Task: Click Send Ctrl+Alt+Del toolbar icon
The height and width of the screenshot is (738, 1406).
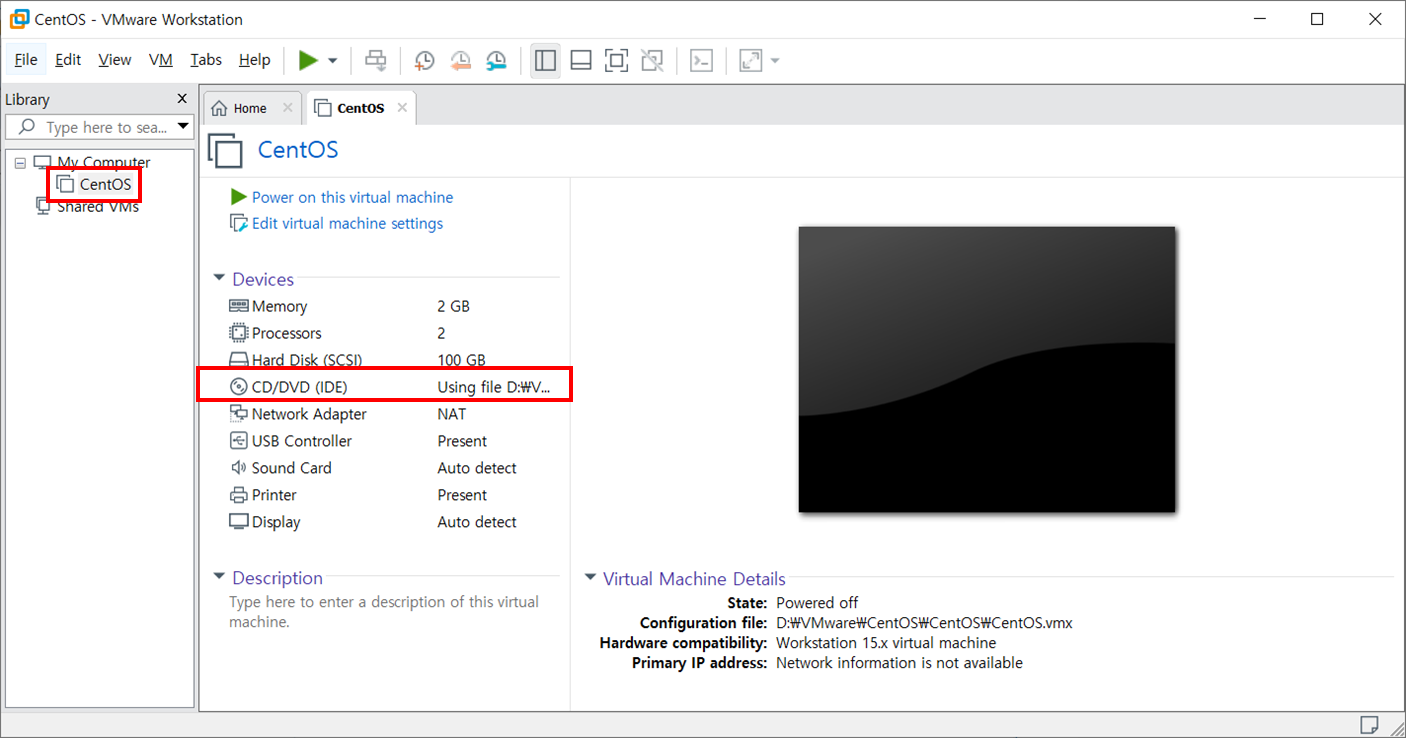Action: (376, 61)
